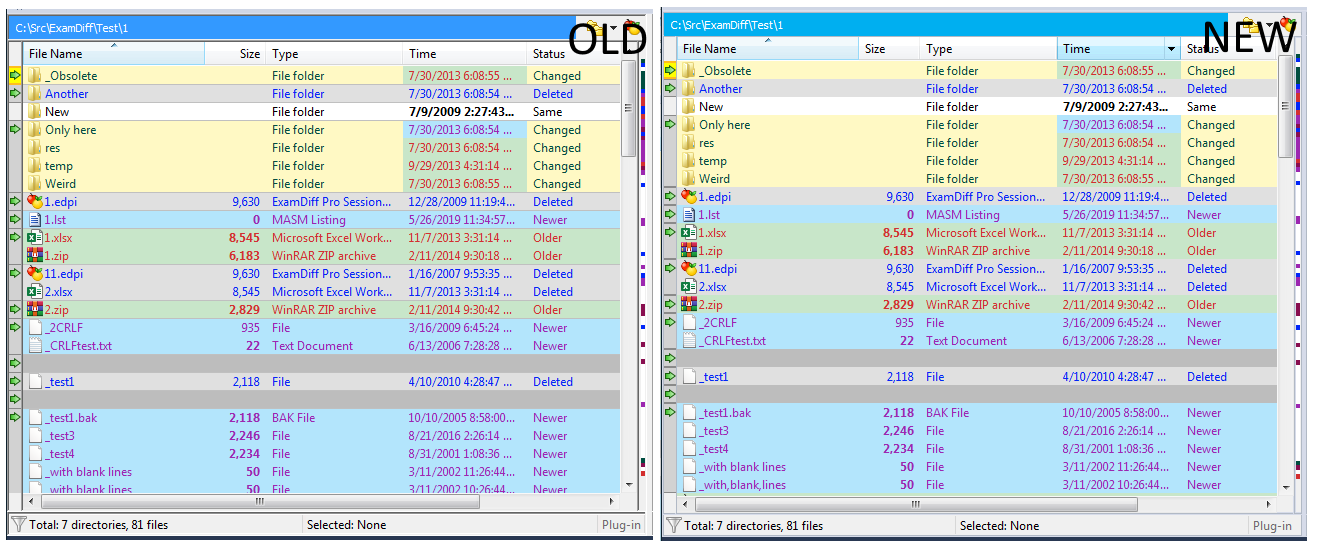Click the 2.xlsx Excel icon in NEW panel
The width and height of the screenshot is (1317, 545).
[689, 287]
